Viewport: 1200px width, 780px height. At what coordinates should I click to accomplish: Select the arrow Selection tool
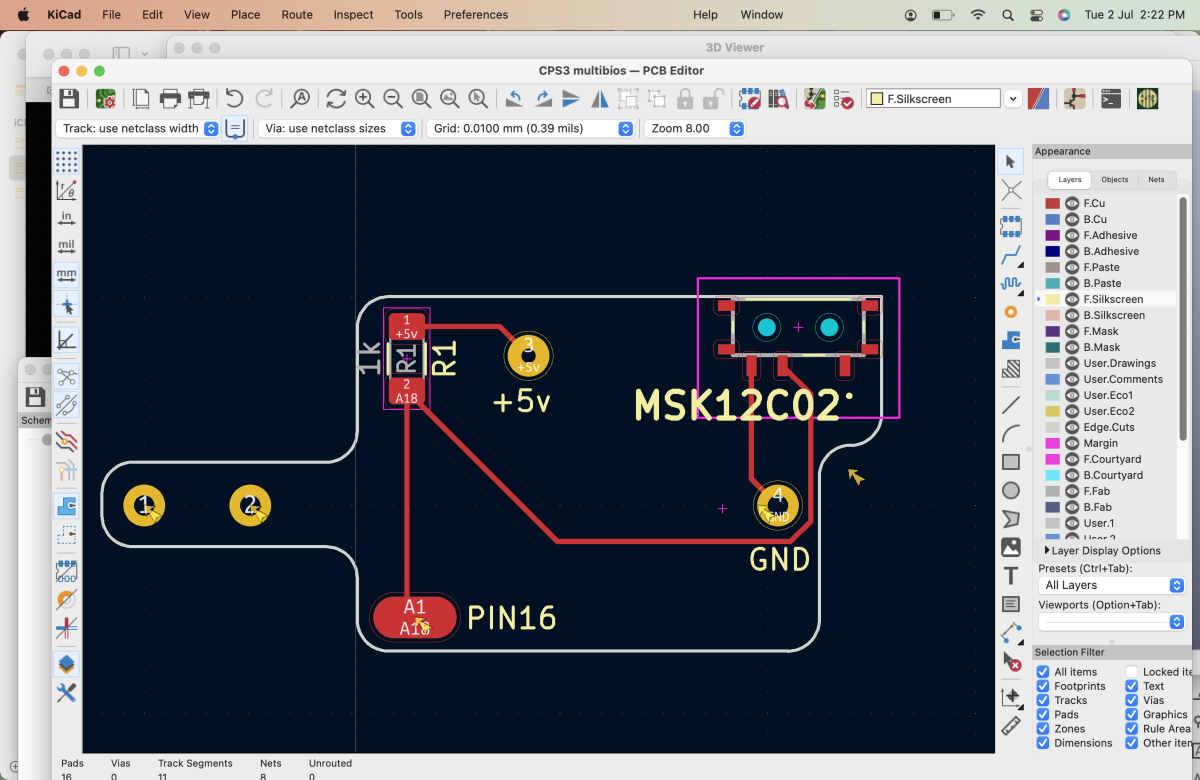(x=1011, y=161)
